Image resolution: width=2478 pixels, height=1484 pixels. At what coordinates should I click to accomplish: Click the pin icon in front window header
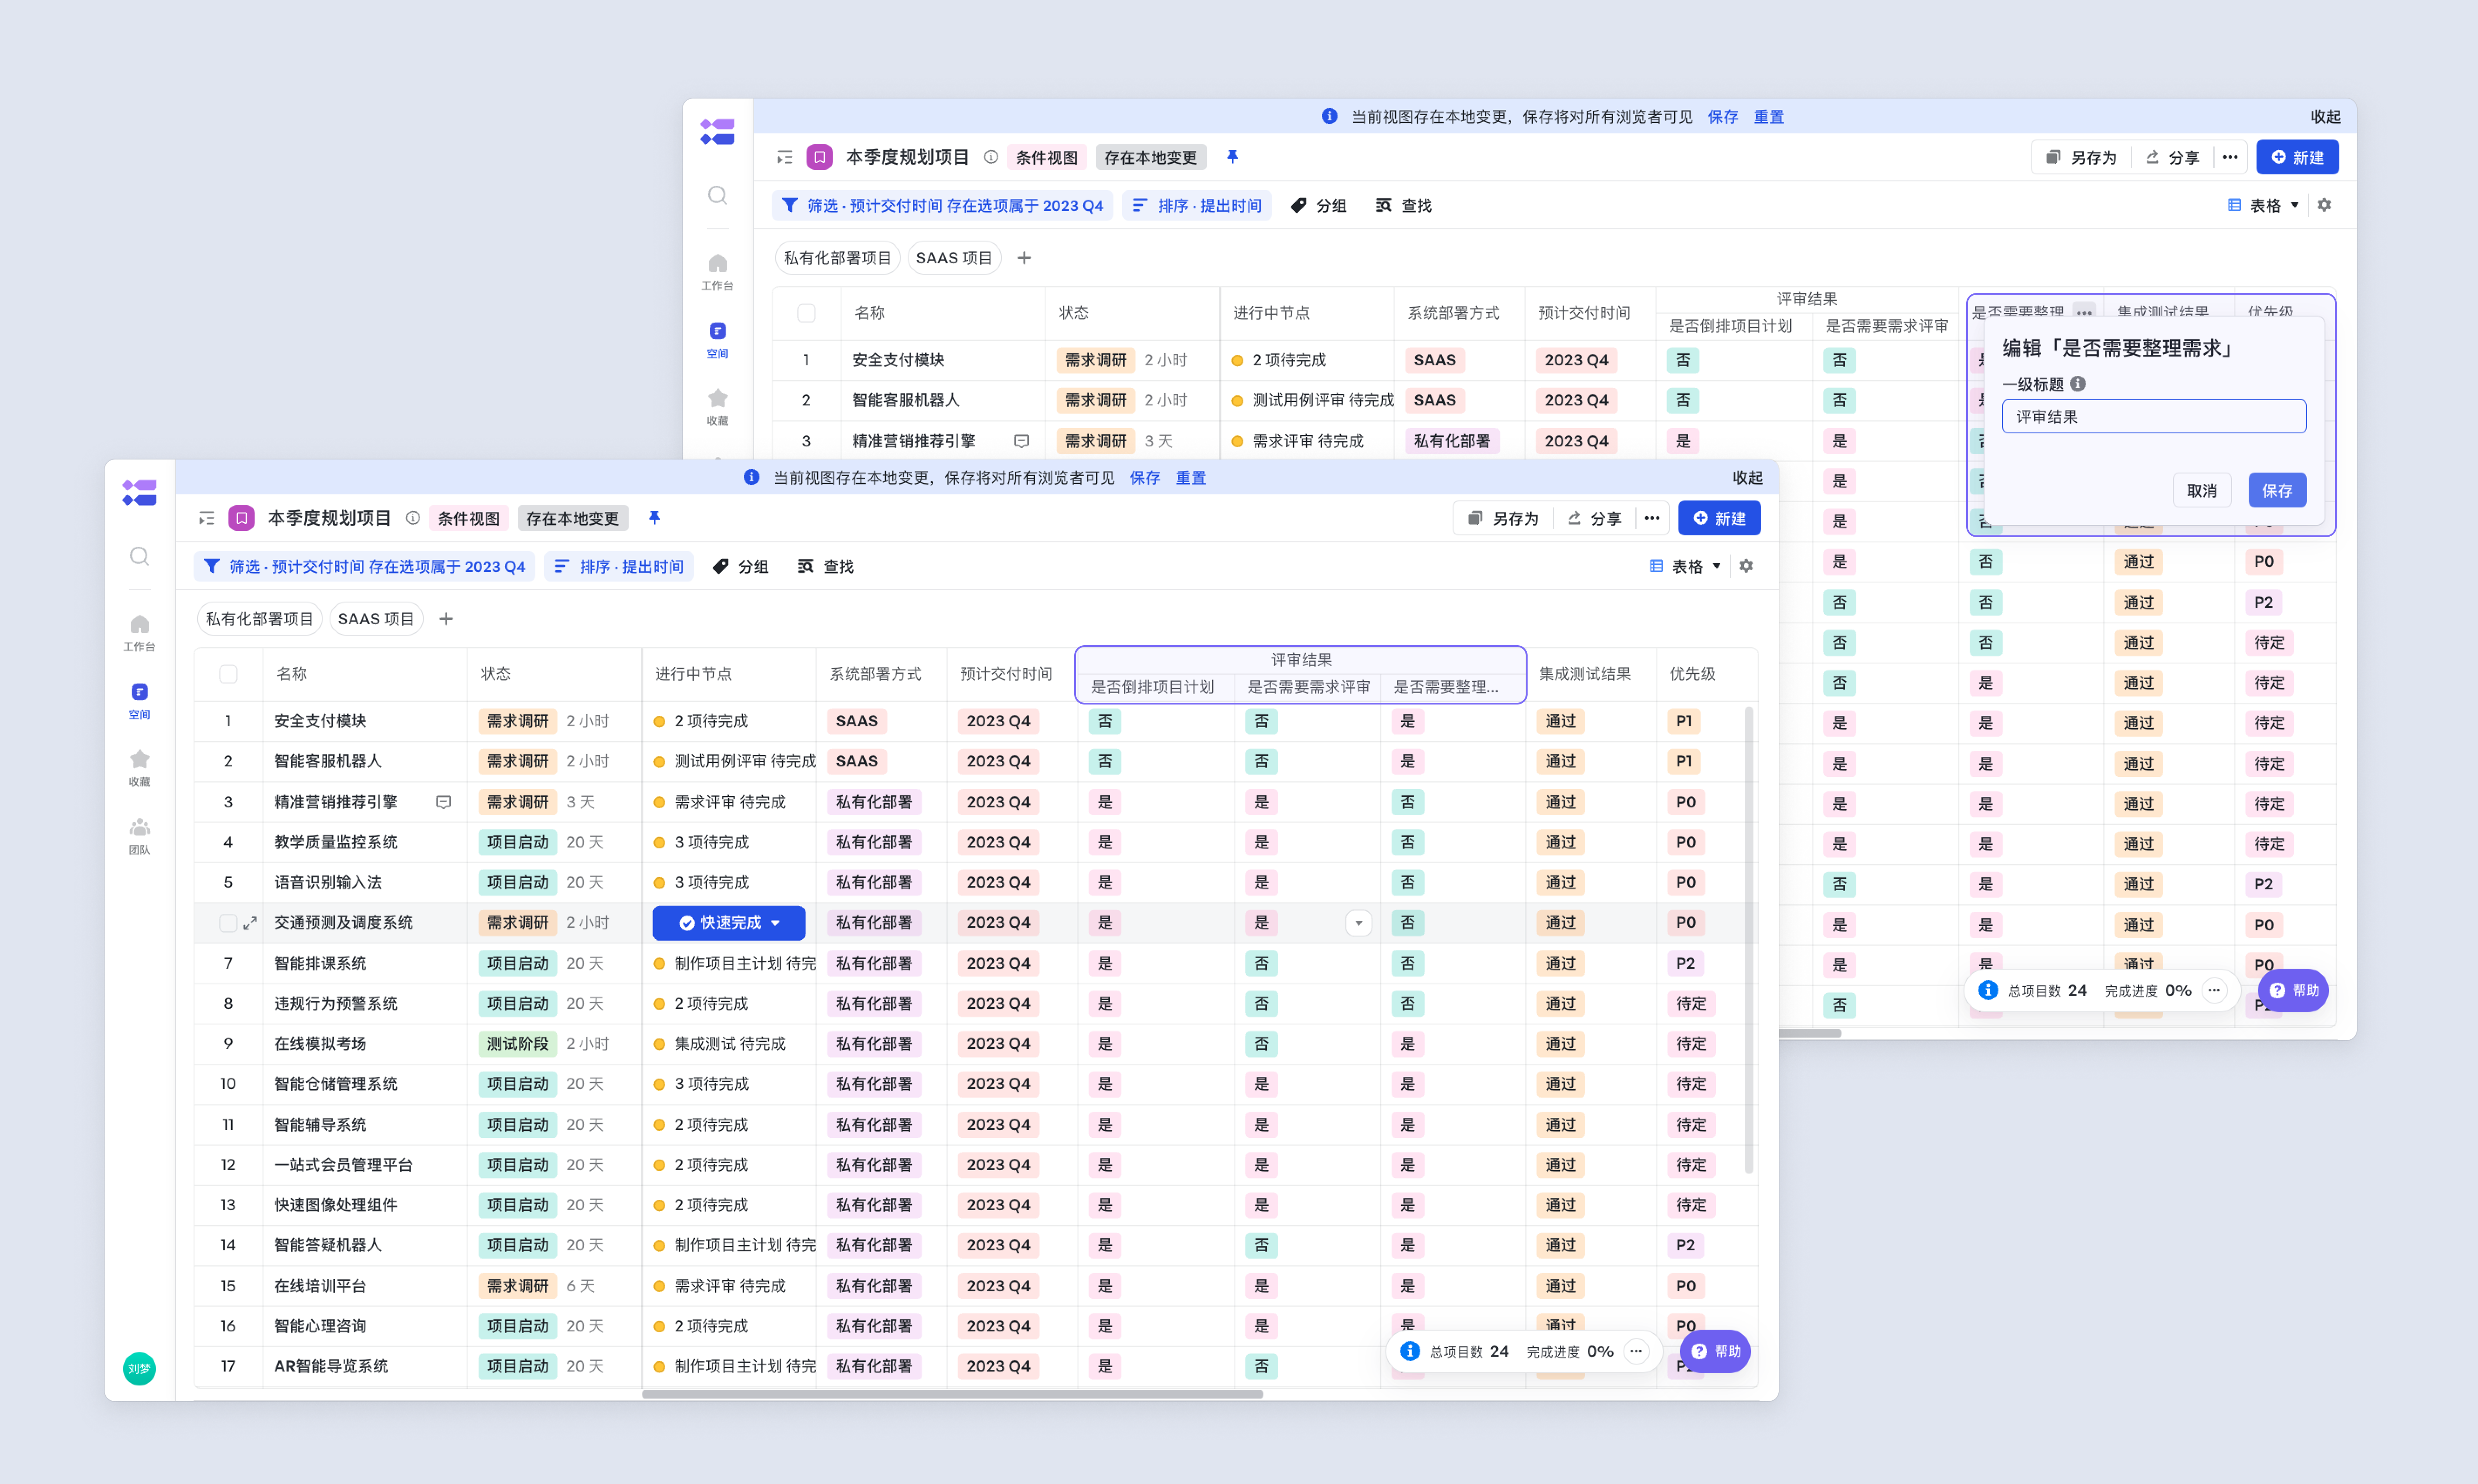pos(654,518)
